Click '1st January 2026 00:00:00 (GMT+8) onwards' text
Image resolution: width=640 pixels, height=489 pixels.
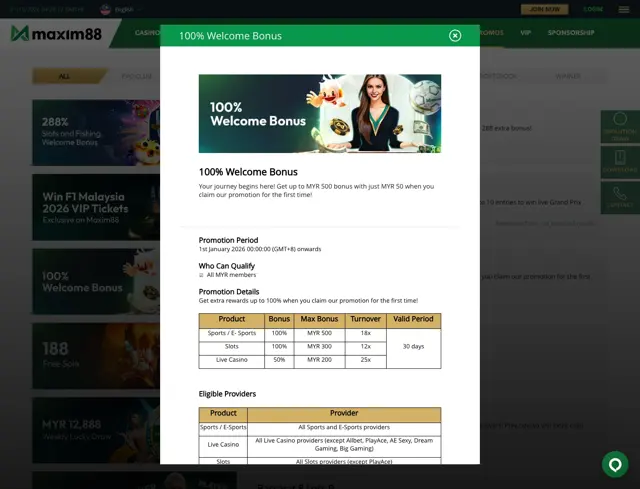260,249
